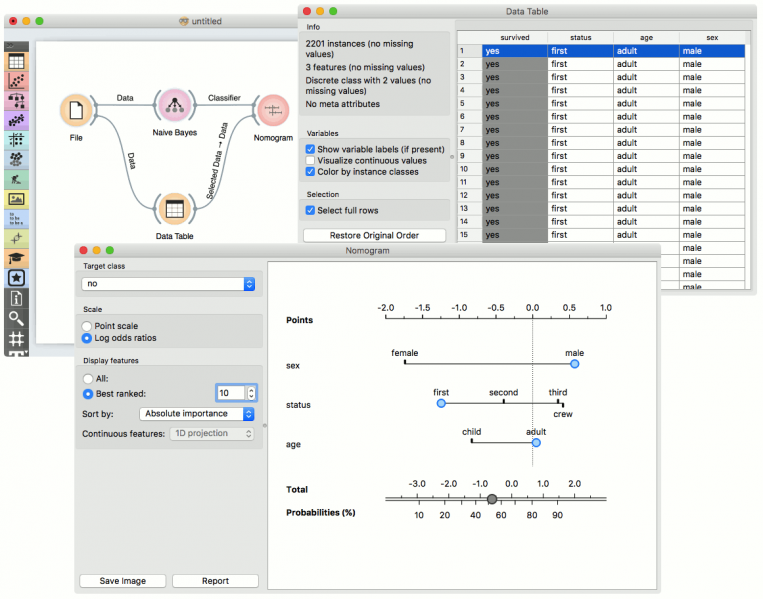Open the File widget node
The width and height of the screenshot is (763, 599).
pos(76,110)
